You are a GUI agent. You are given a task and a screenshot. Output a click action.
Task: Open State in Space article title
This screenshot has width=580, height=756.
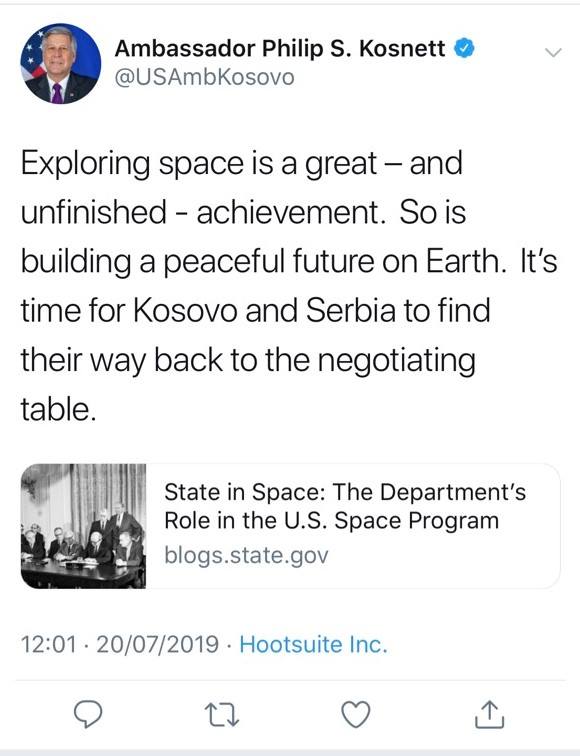345,506
